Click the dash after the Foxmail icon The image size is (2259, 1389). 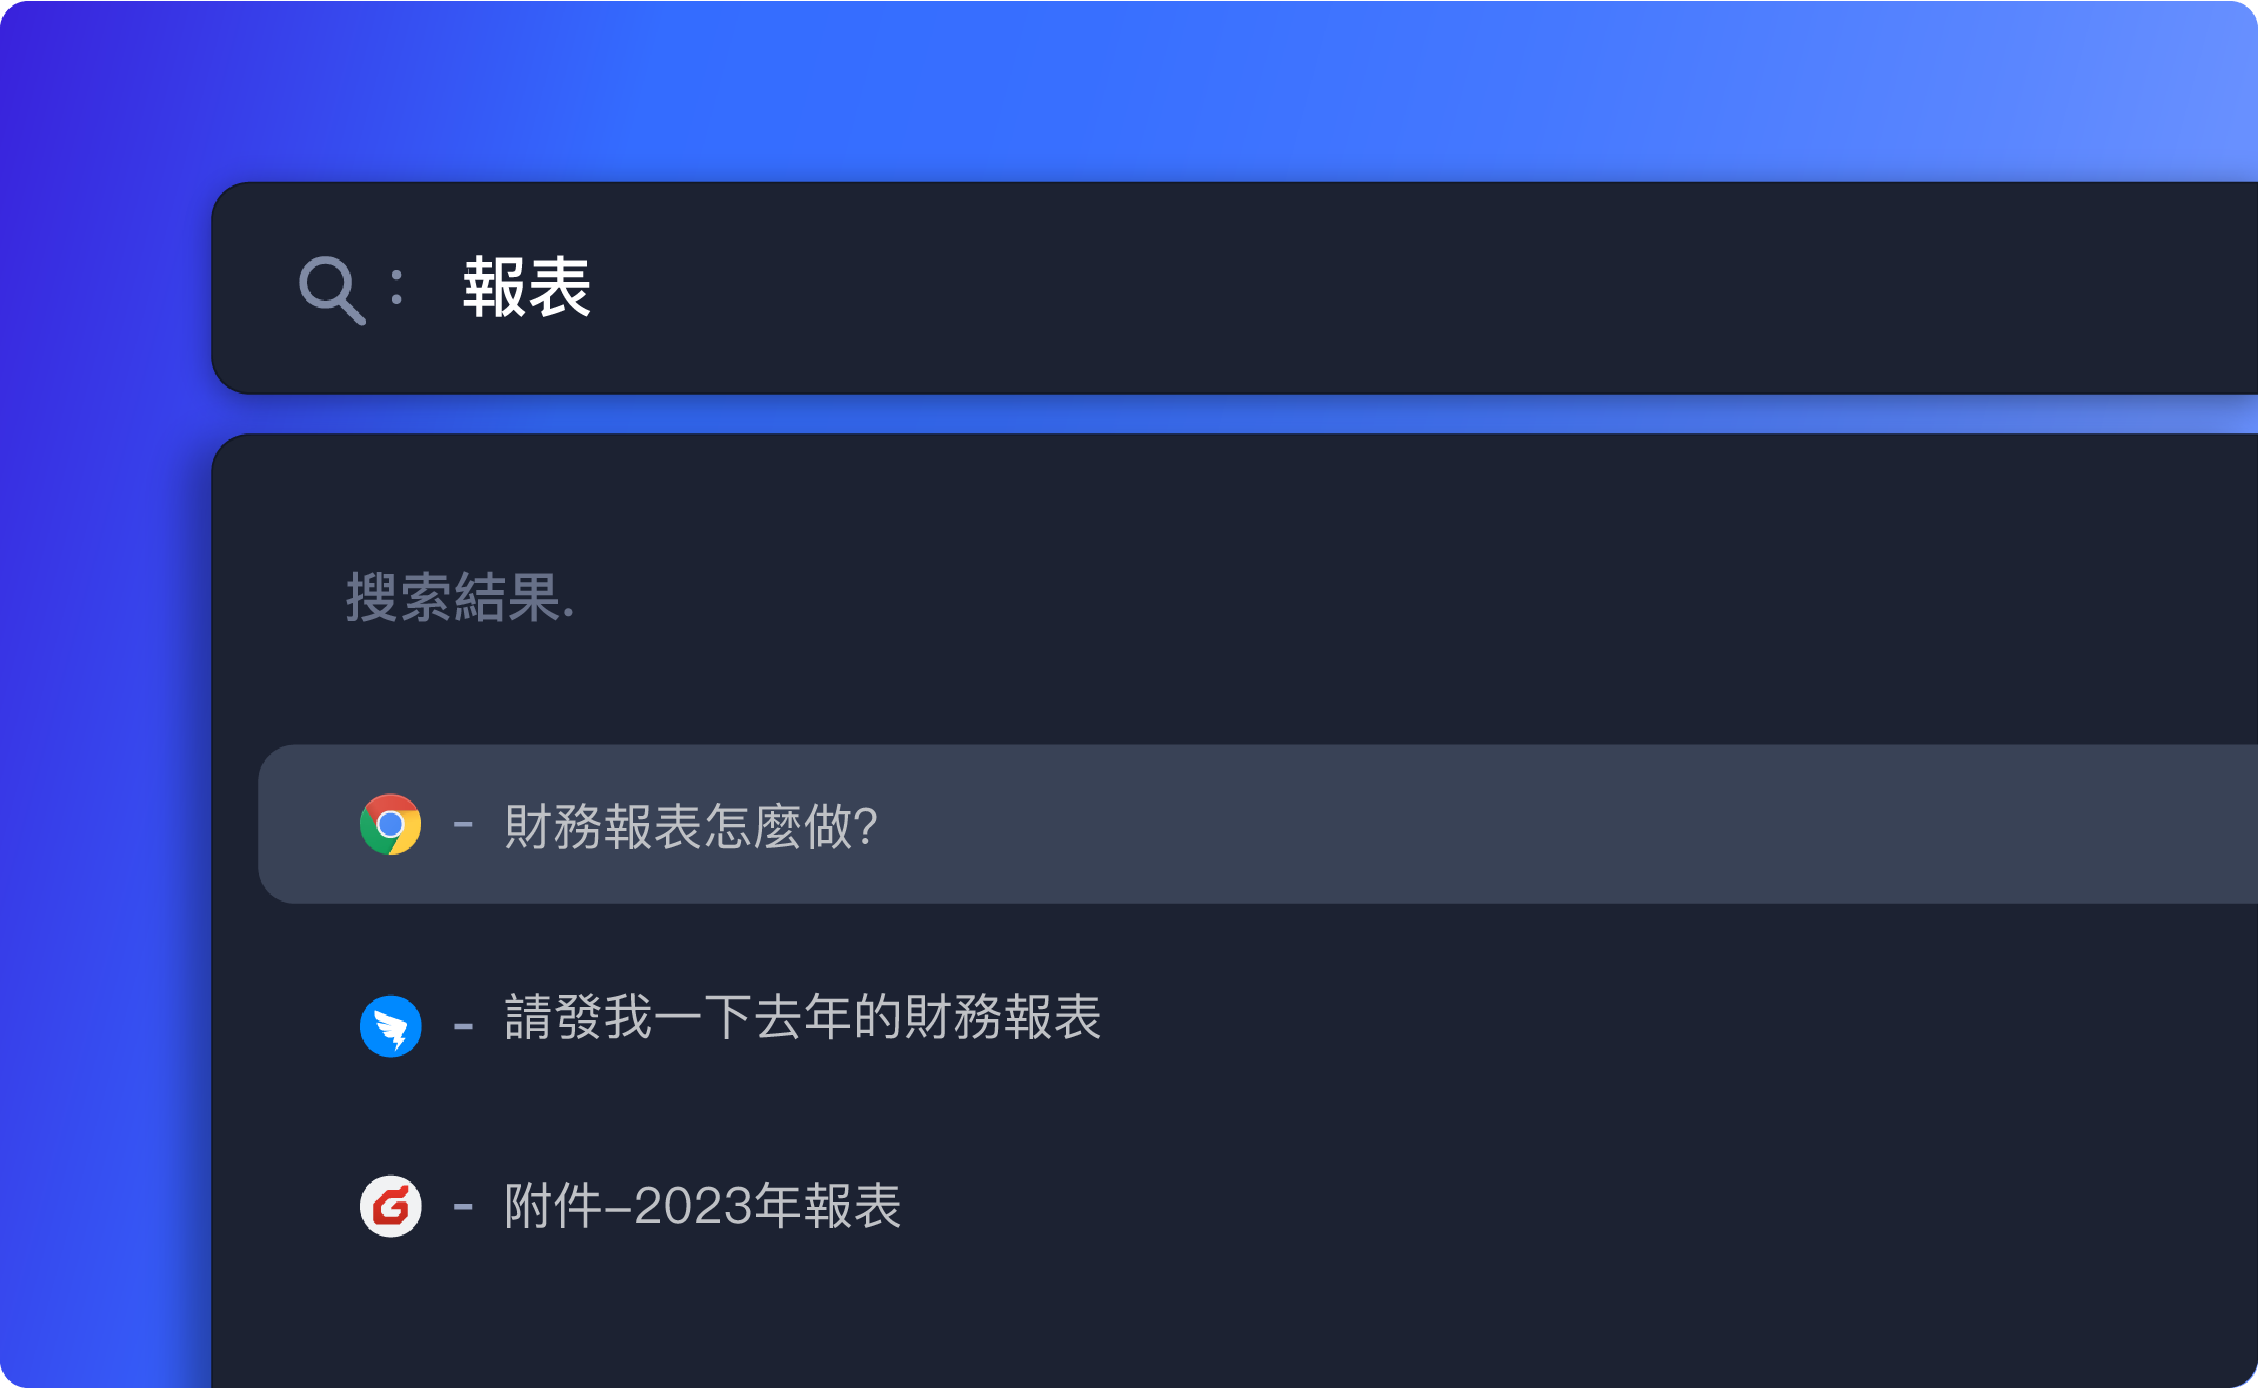(x=463, y=1206)
